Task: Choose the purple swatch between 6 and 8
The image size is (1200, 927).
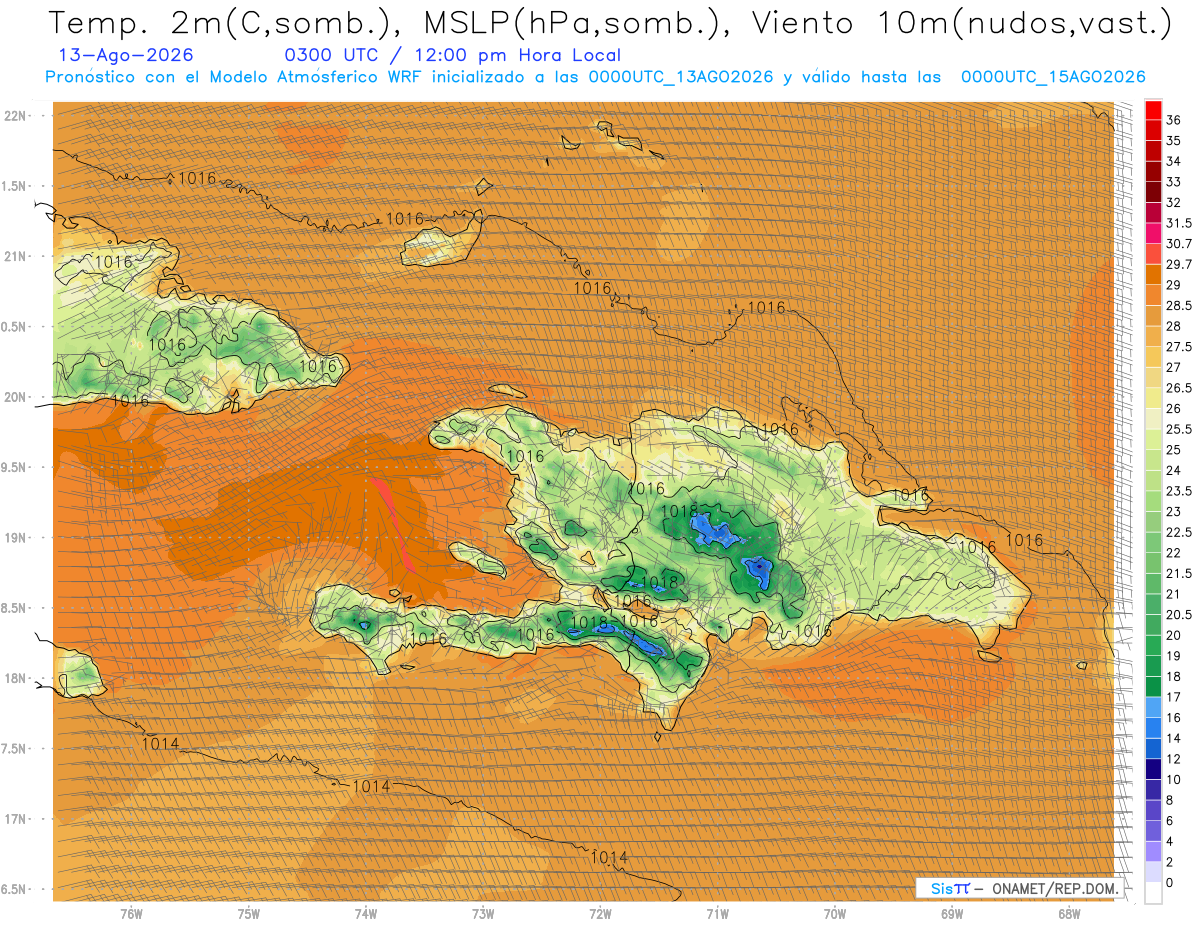Action: click(x=1153, y=810)
